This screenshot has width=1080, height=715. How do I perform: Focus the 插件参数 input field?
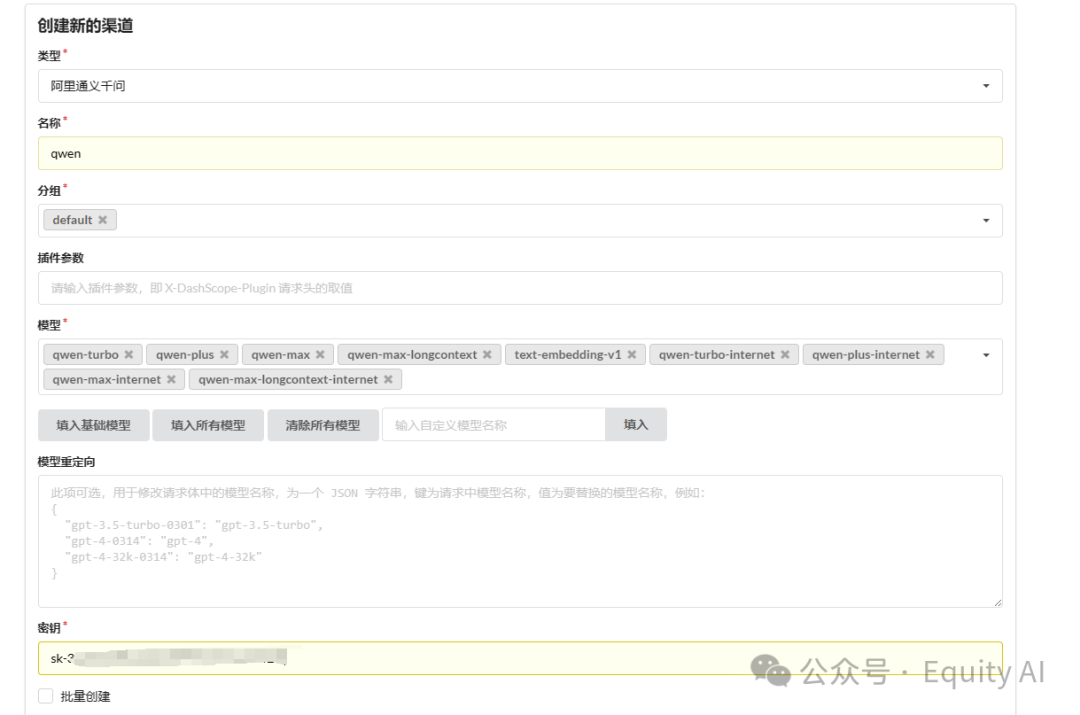pos(520,288)
